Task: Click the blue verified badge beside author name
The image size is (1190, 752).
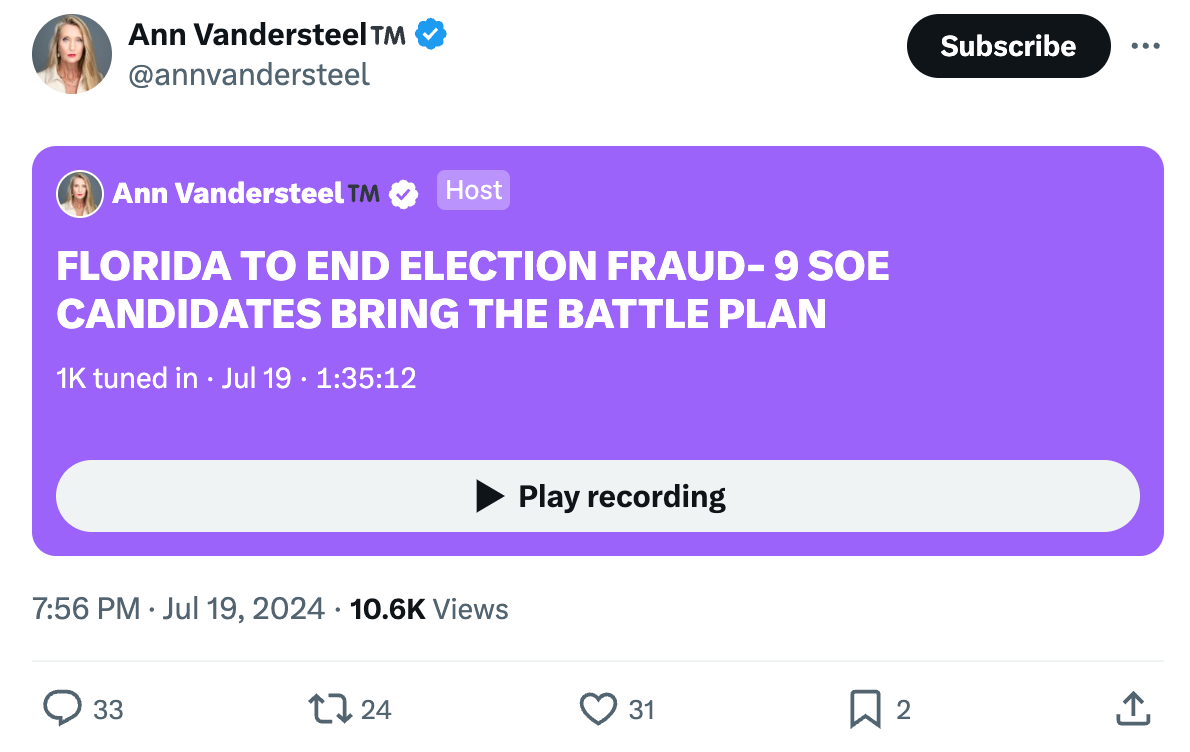Action: [x=431, y=35]
